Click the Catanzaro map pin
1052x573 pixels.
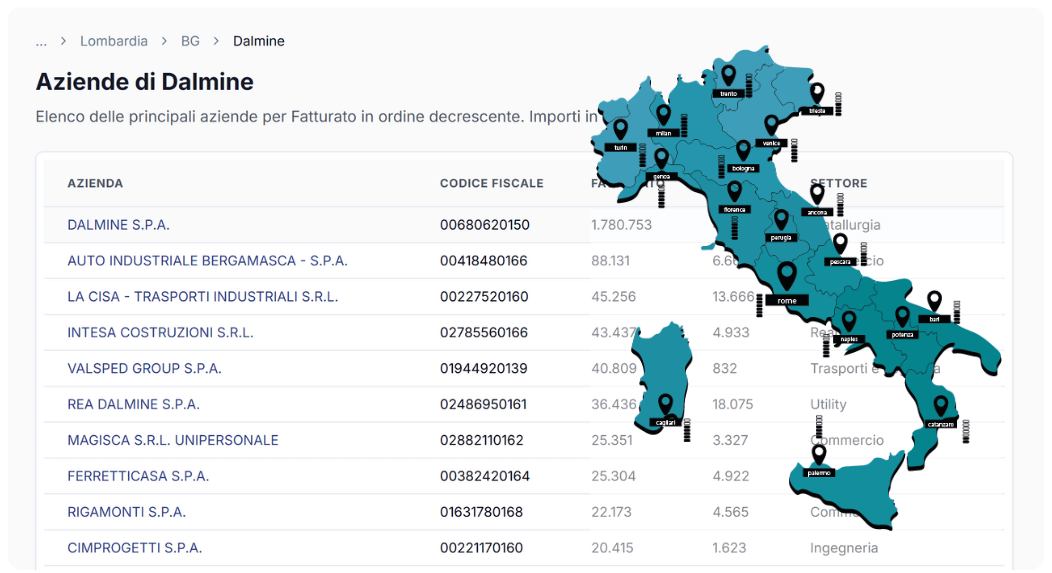941,406
